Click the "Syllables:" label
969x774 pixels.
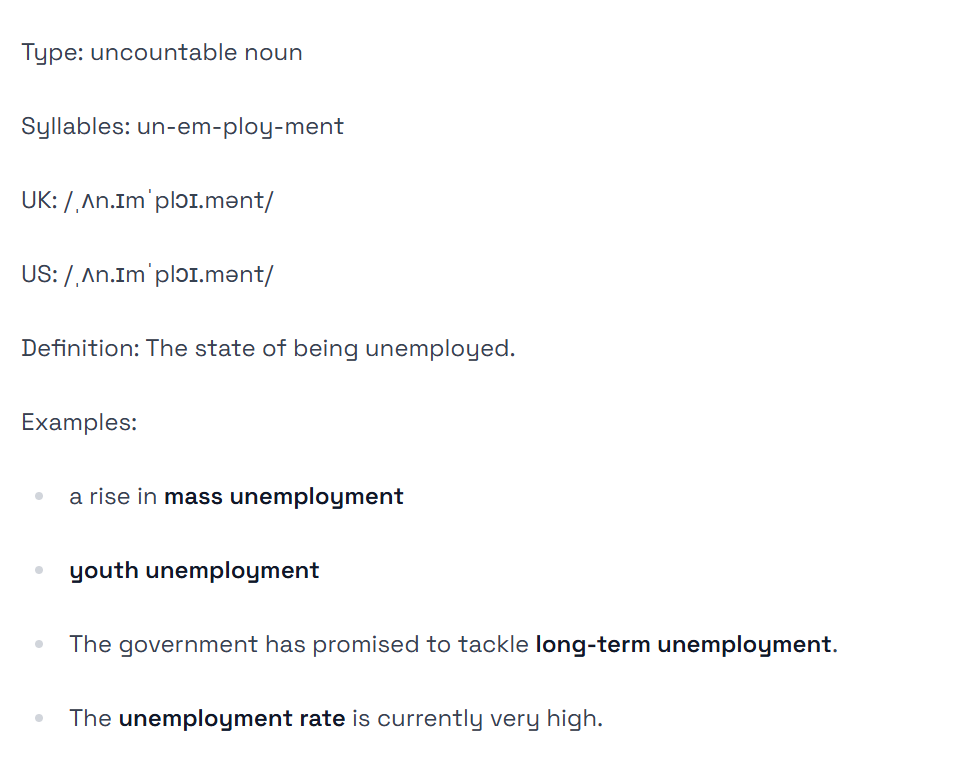75,127
